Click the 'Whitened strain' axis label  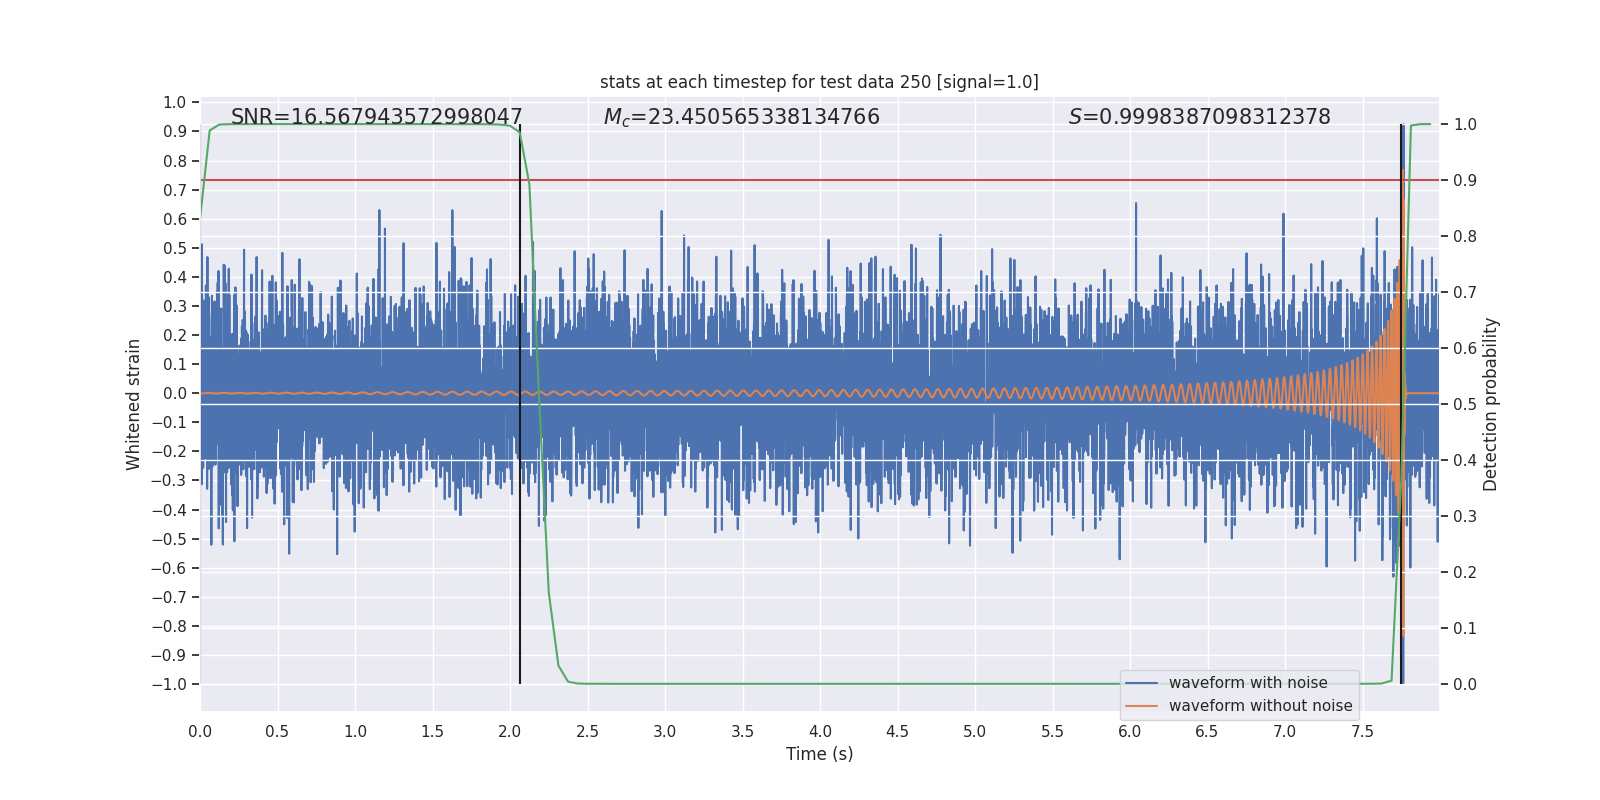(133, 404)
